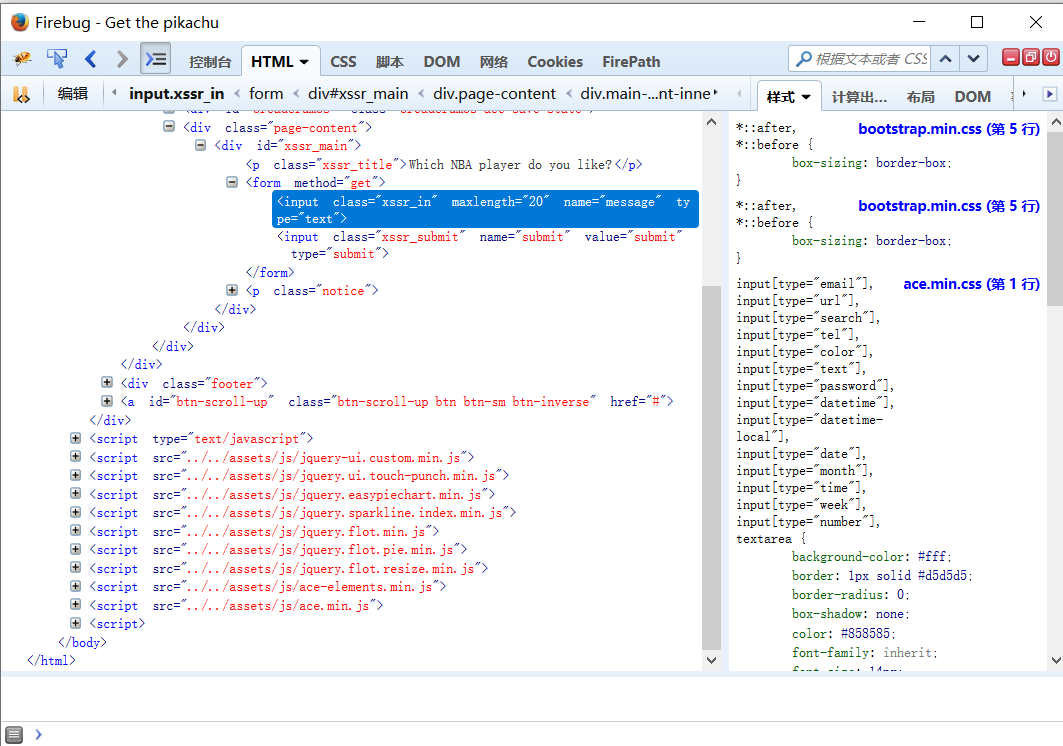Click the #858585 color value
Image resolution: width=1063 pixels, height=746 pixels.
tap(865, 633)
